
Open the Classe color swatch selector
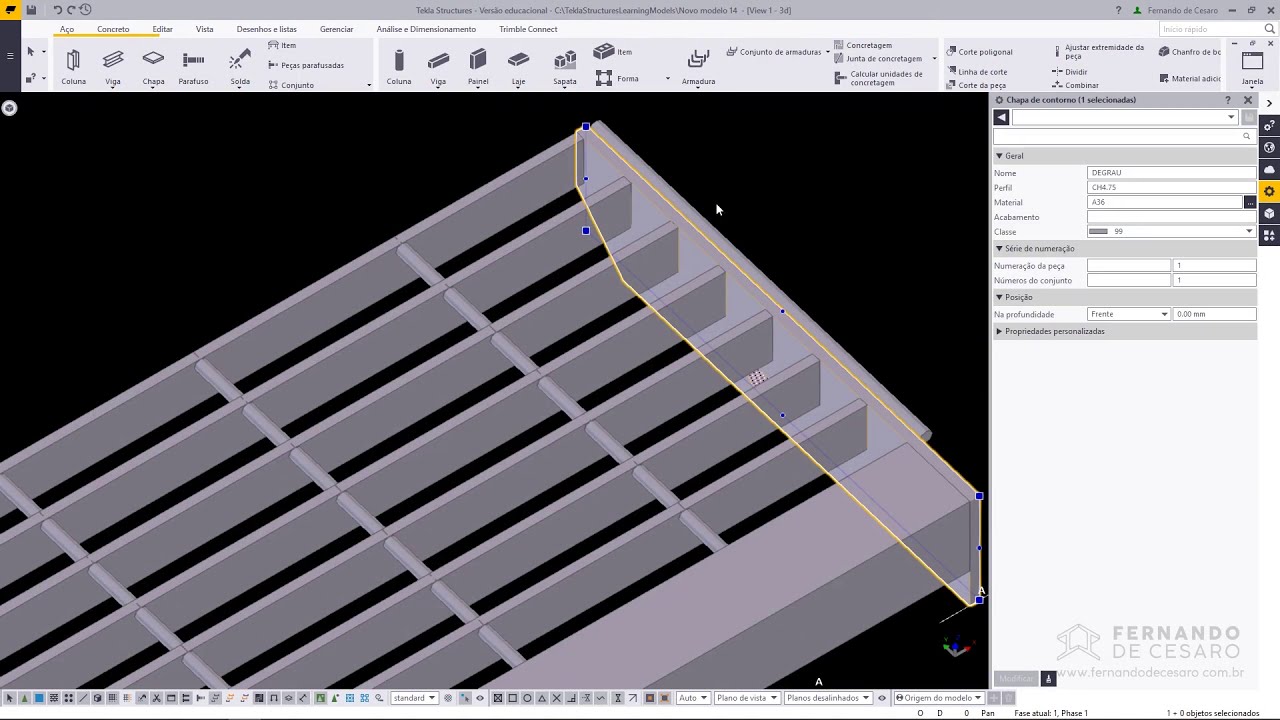click(x=1171, y=231)
